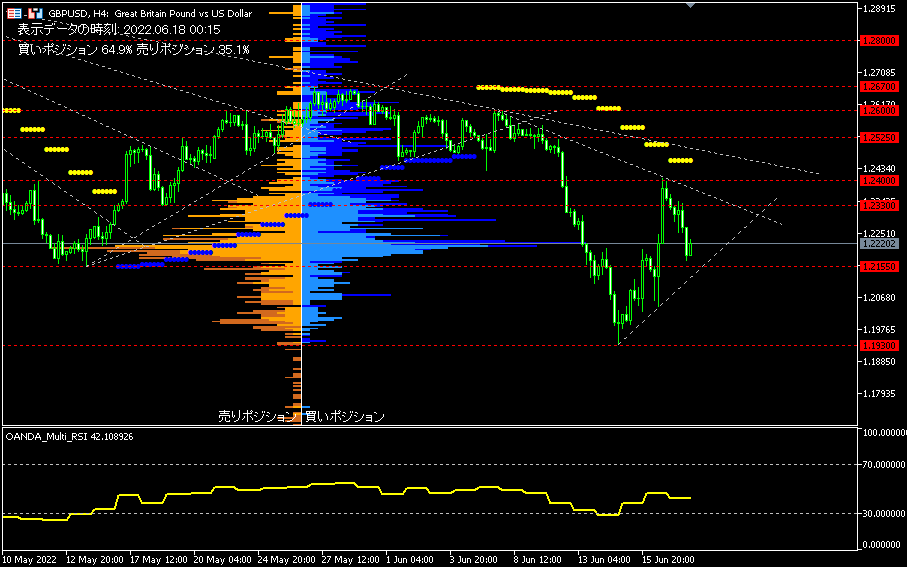Click the 1.19765 price scale value
The width and height of the screenshot is (907, 567).
point(879,330)
